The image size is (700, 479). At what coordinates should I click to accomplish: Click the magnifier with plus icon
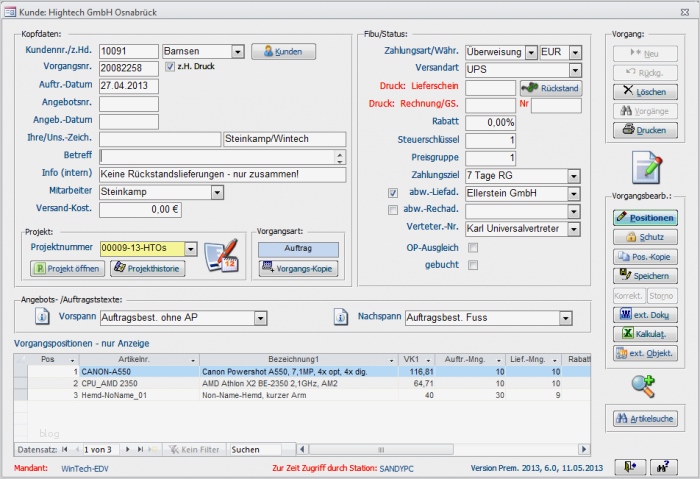[642, 384]
